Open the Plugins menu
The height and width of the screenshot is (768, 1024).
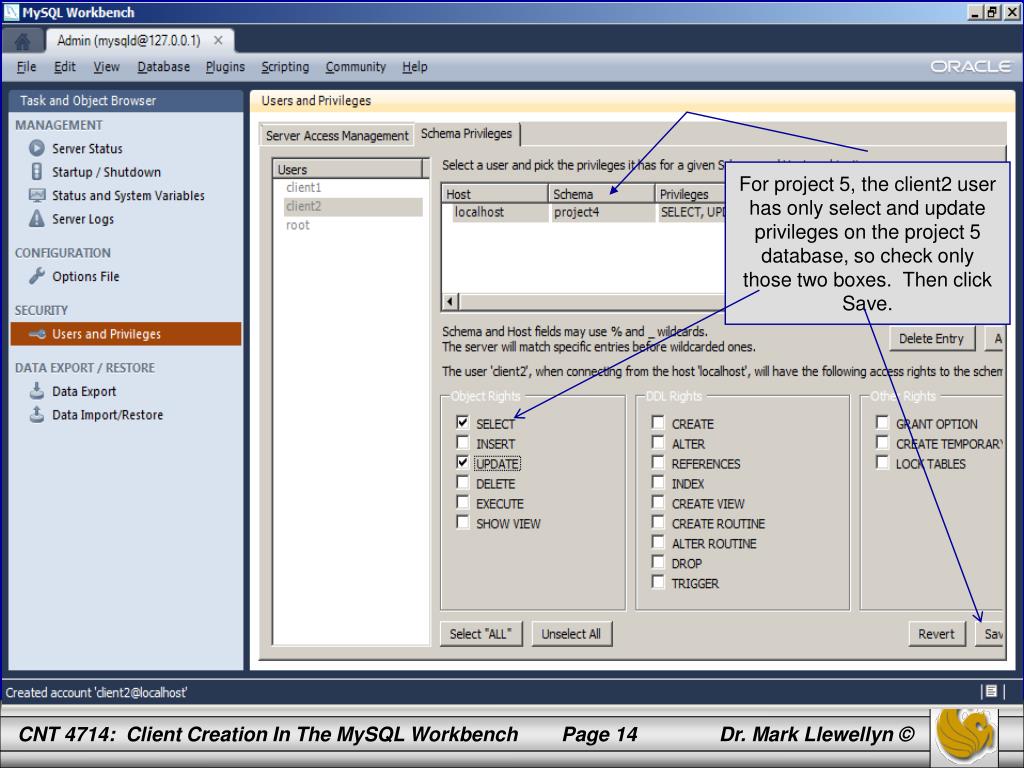225,67
